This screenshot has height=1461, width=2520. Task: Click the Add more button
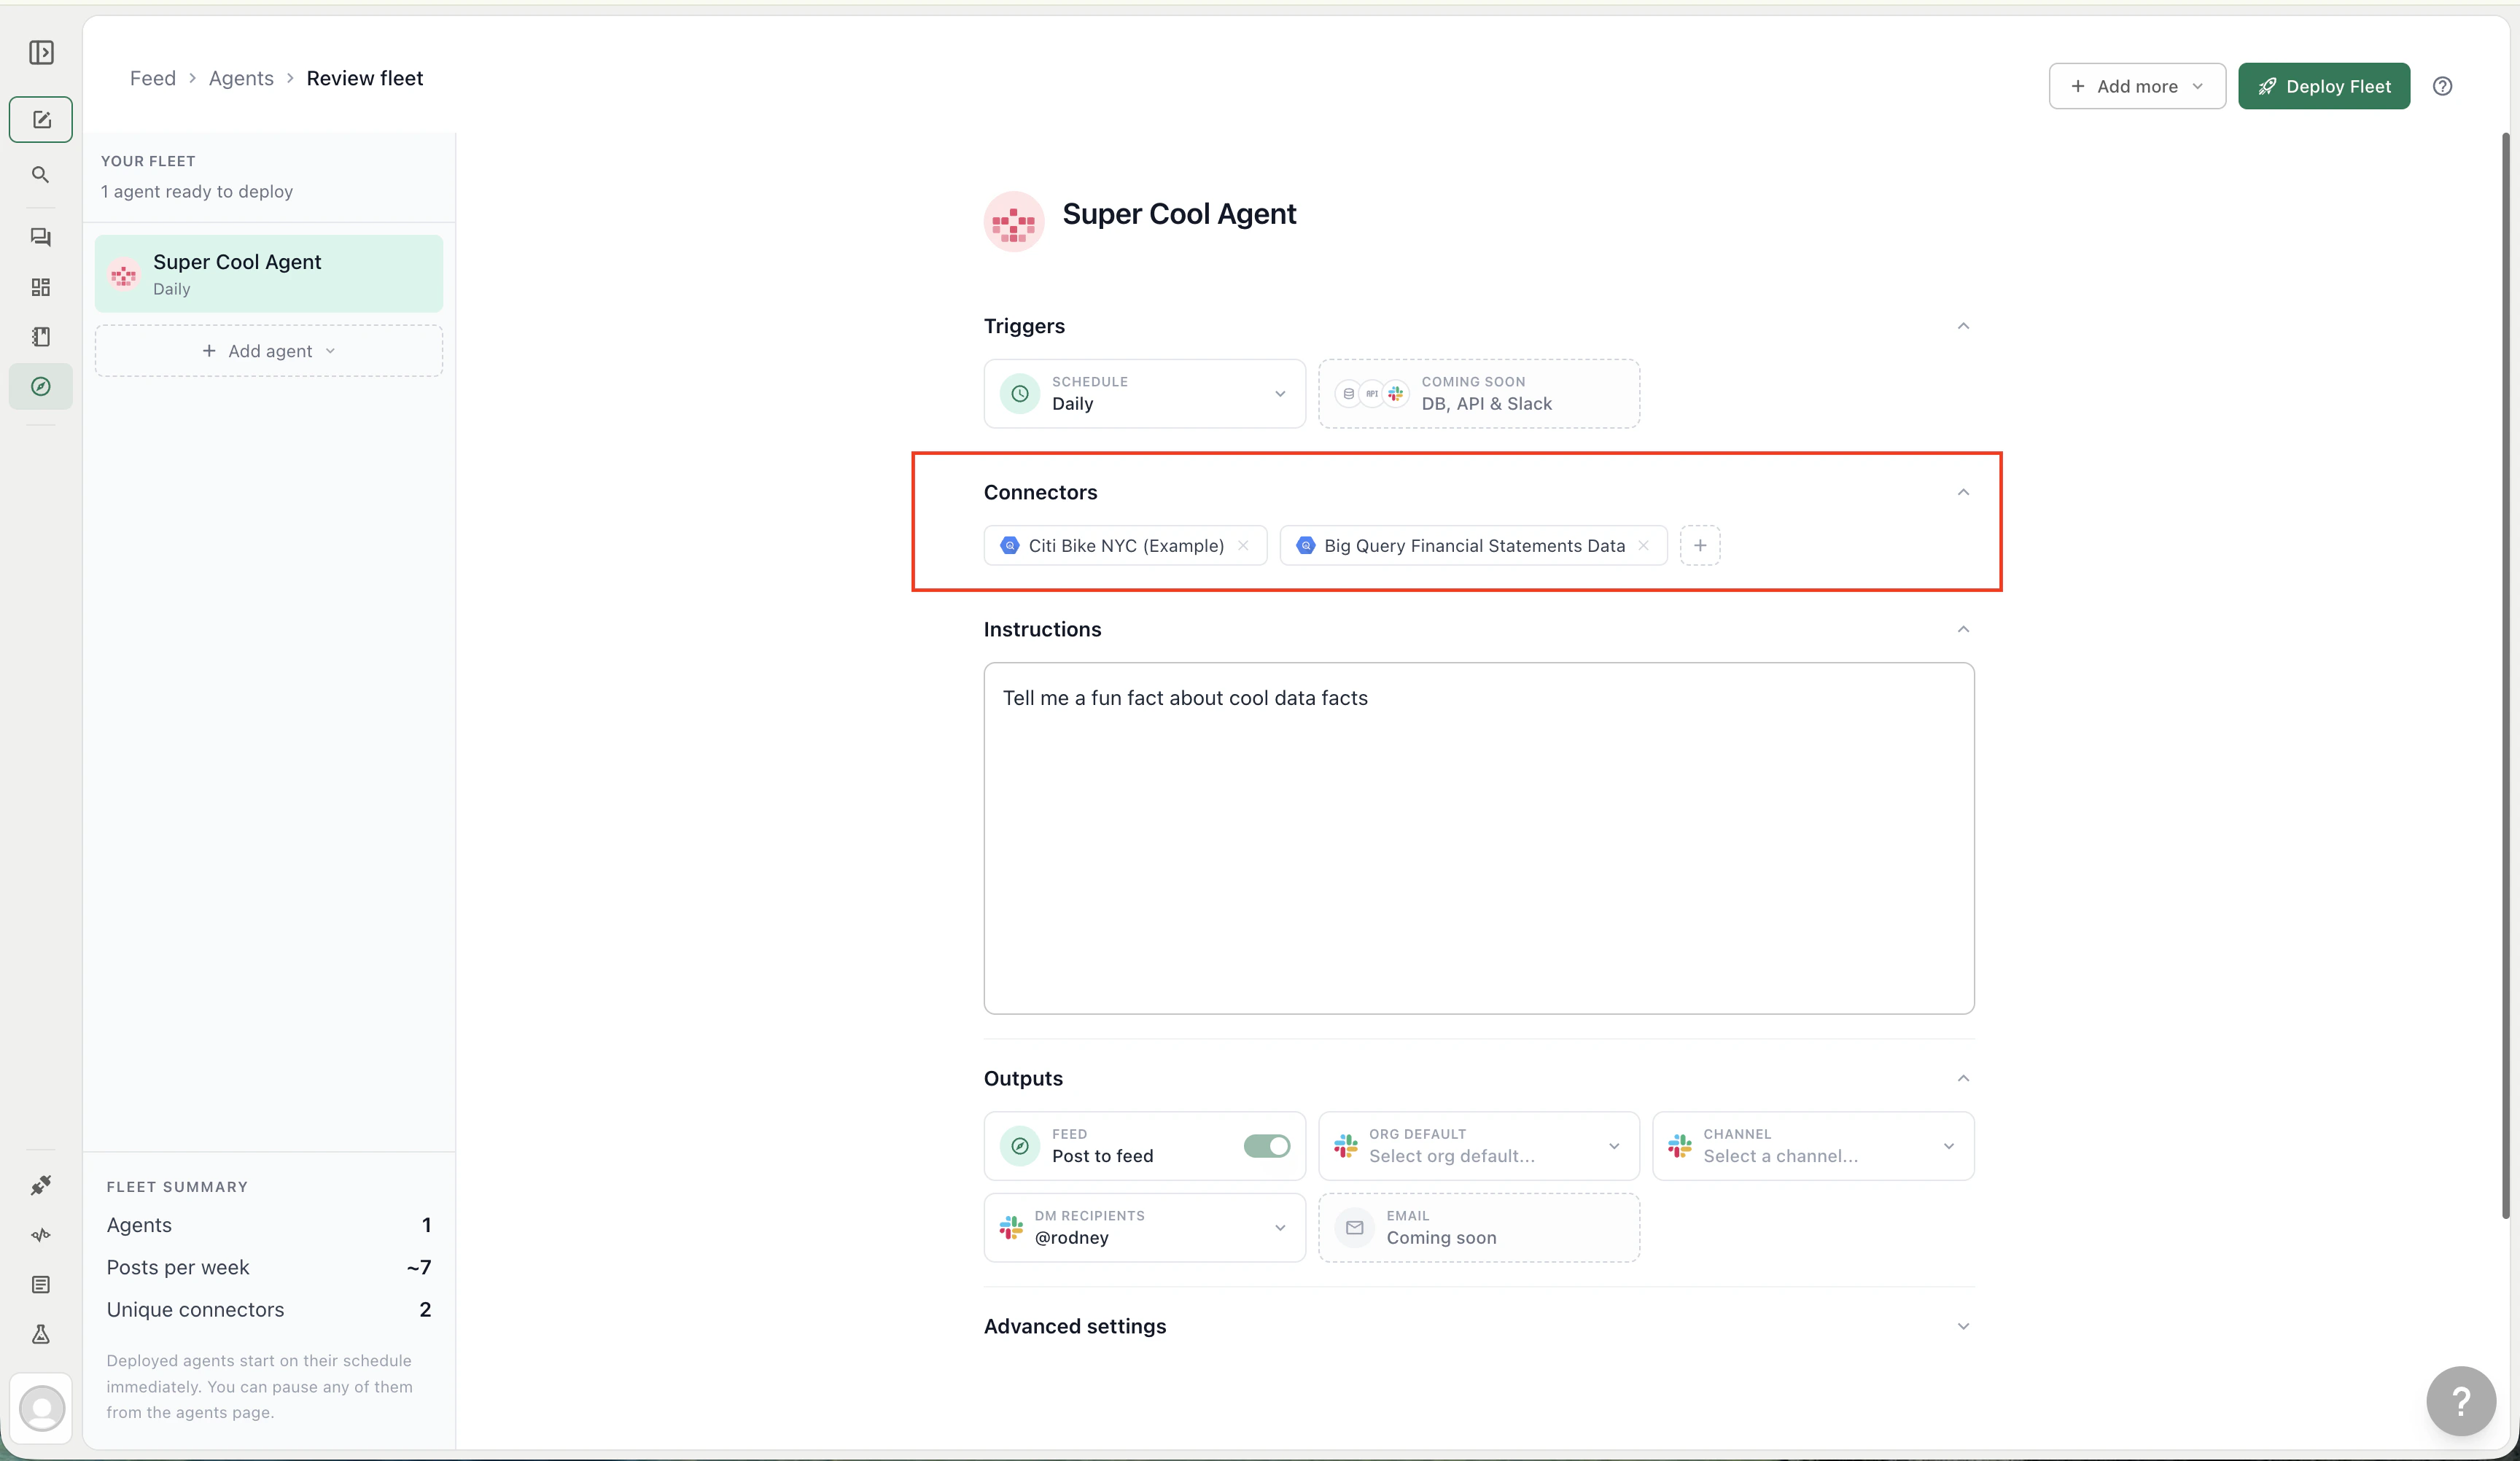coord(2136,86)
